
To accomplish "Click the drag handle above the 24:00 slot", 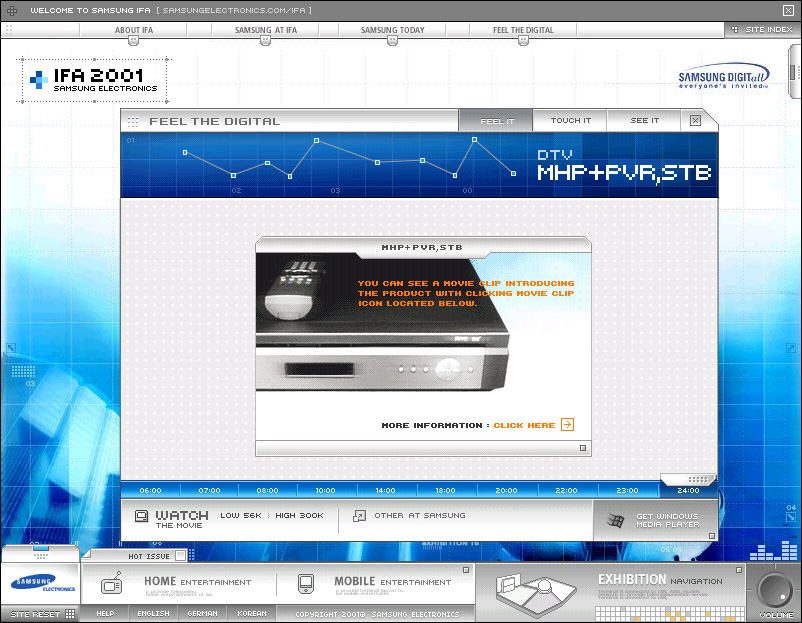I will 688,479.
